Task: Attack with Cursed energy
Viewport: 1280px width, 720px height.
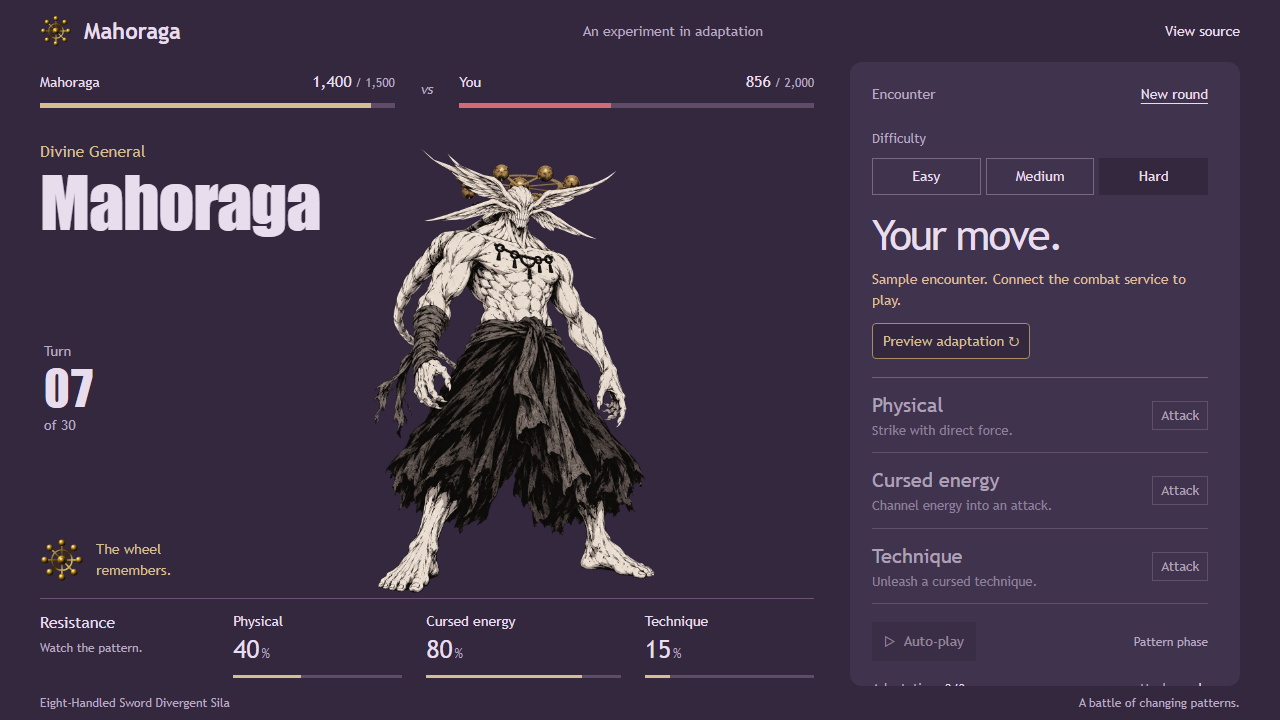Action: [1180, 490]
